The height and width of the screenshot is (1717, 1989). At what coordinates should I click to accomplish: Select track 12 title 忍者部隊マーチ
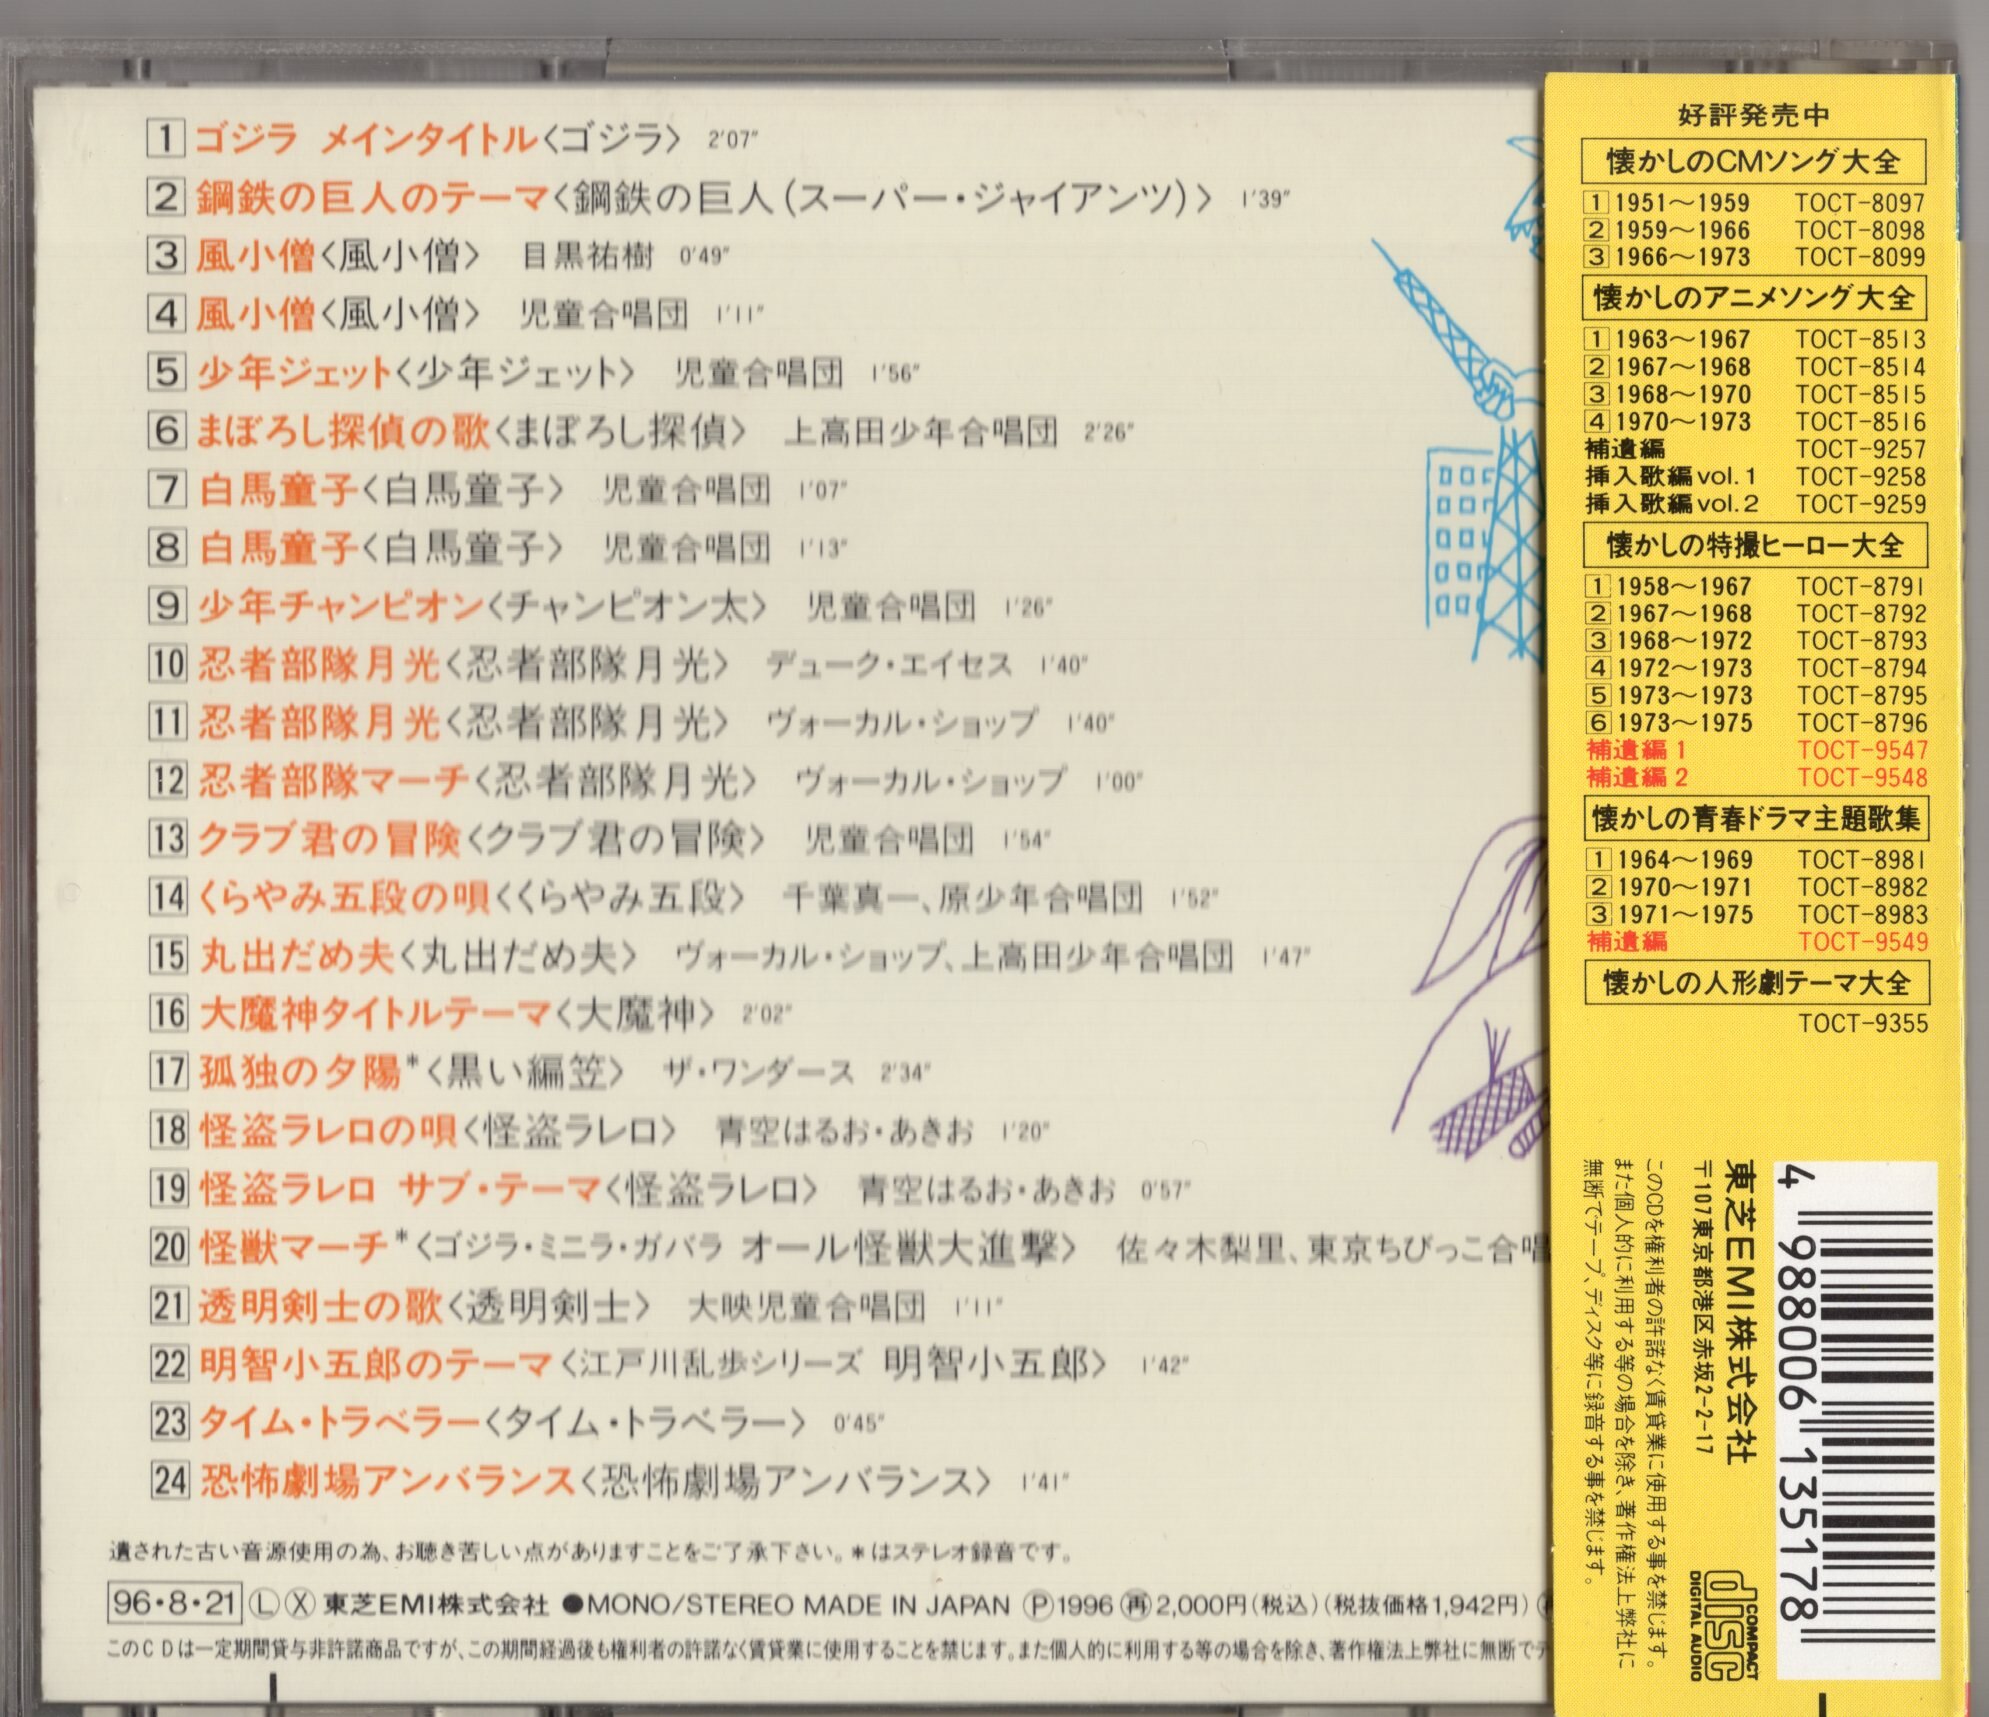click(x=334, y=780)
